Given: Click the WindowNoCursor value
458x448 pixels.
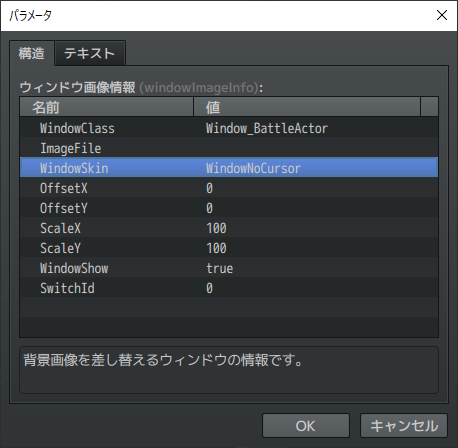Looking at the screenshot, I should 253,168.
